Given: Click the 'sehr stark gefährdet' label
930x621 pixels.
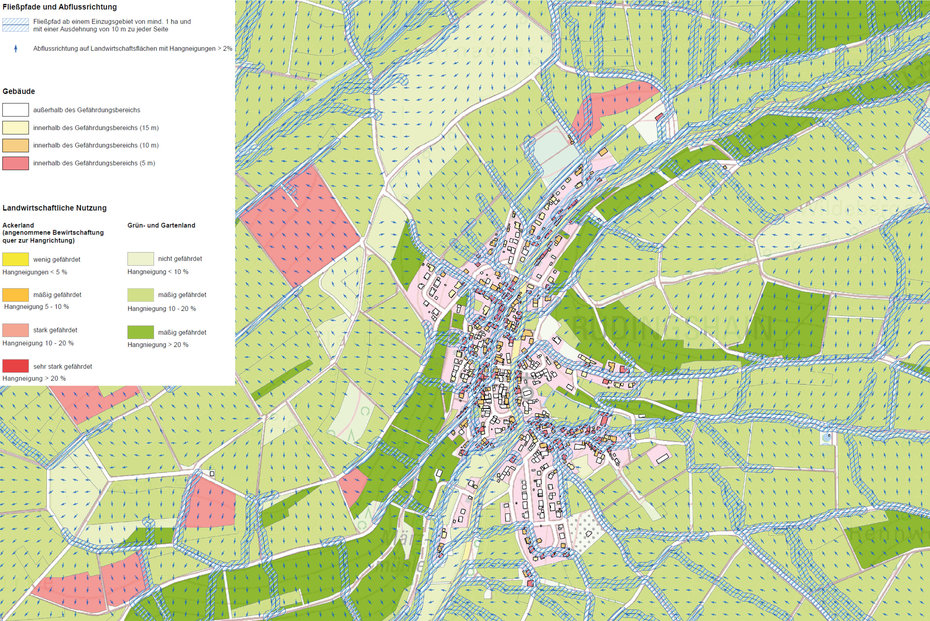Looking at the screenshot, I should (x=62, y=367).
